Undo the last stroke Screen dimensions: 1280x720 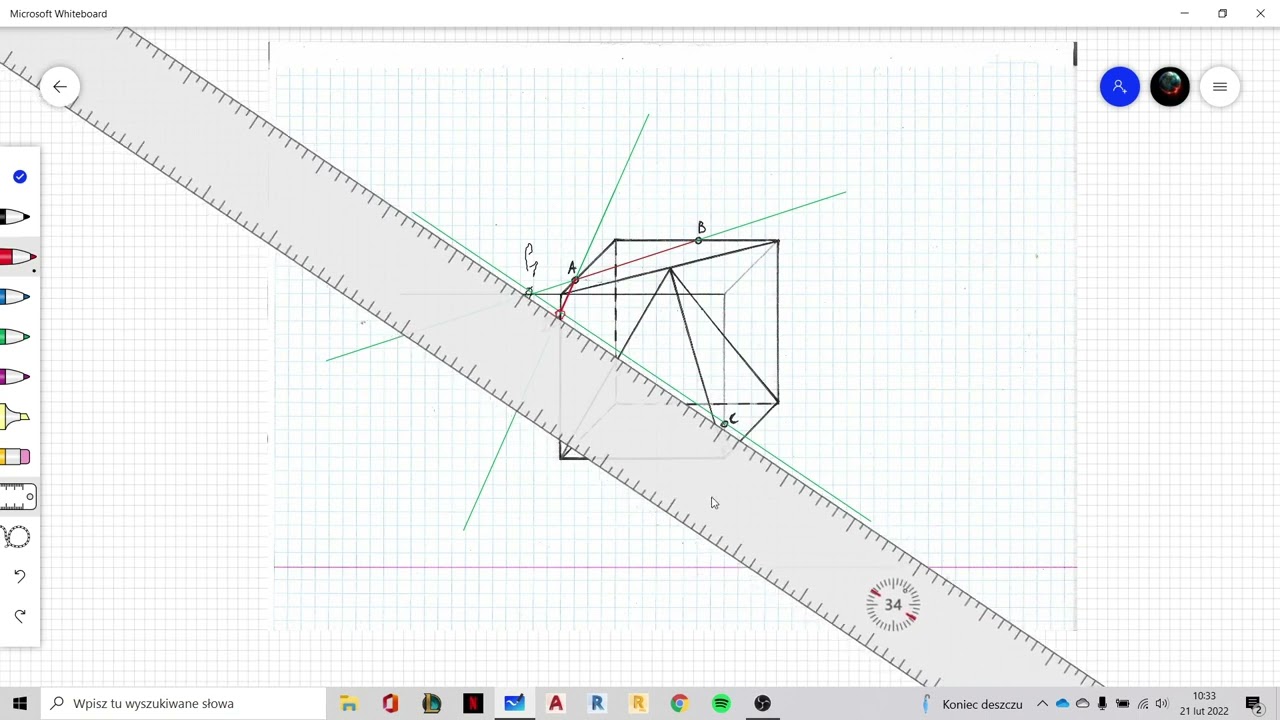point(20,577)
